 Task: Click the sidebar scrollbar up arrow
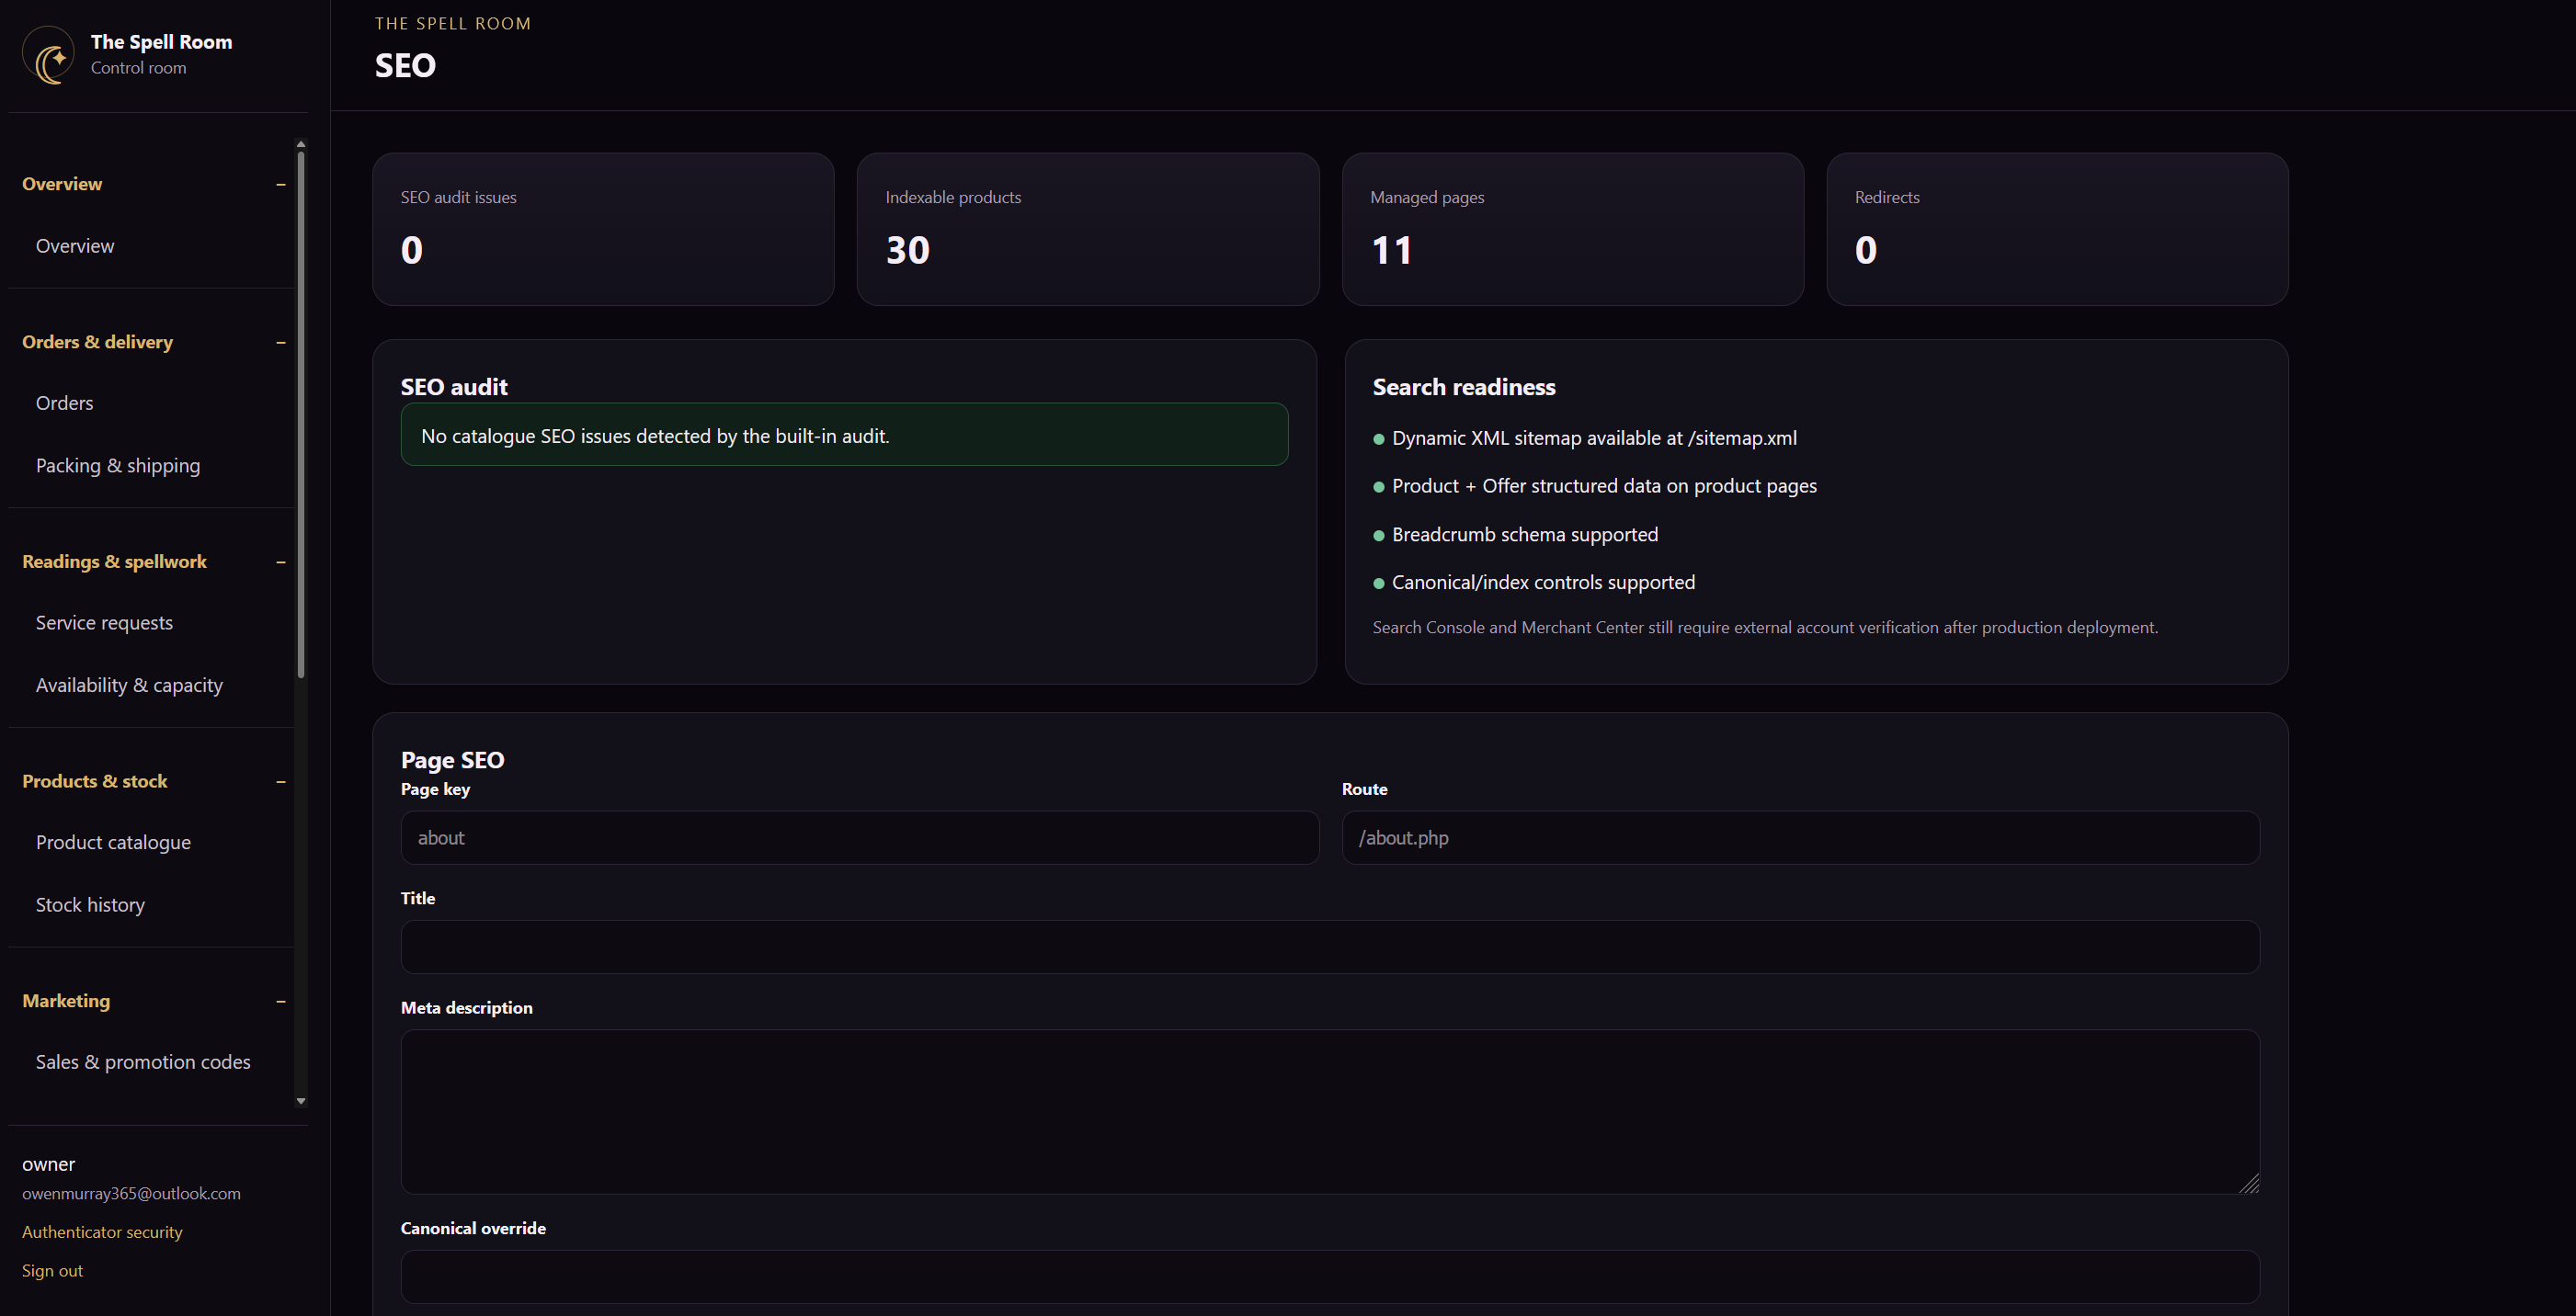coord(301,144)
